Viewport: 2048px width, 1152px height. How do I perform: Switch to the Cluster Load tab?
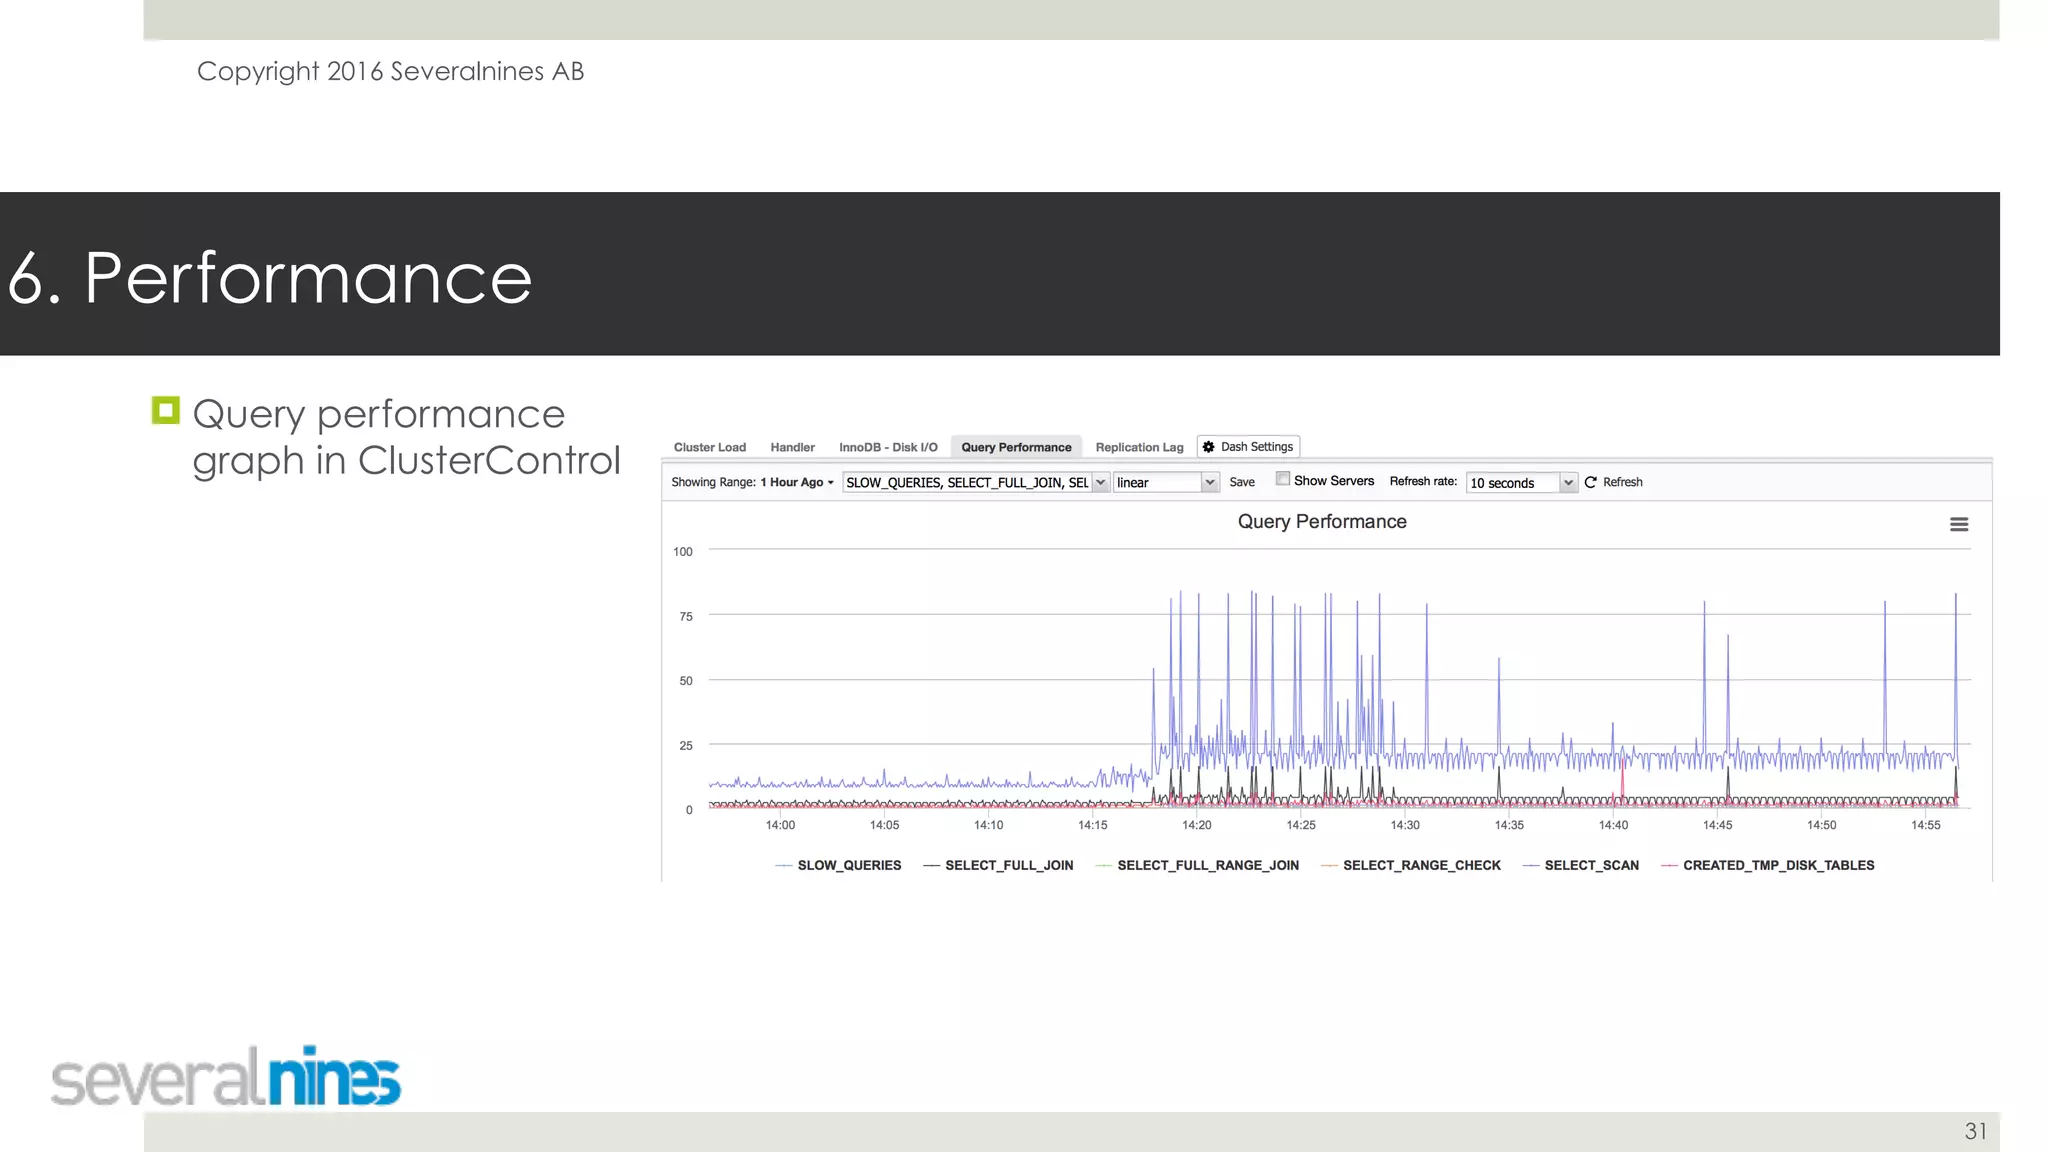[710, 447]
